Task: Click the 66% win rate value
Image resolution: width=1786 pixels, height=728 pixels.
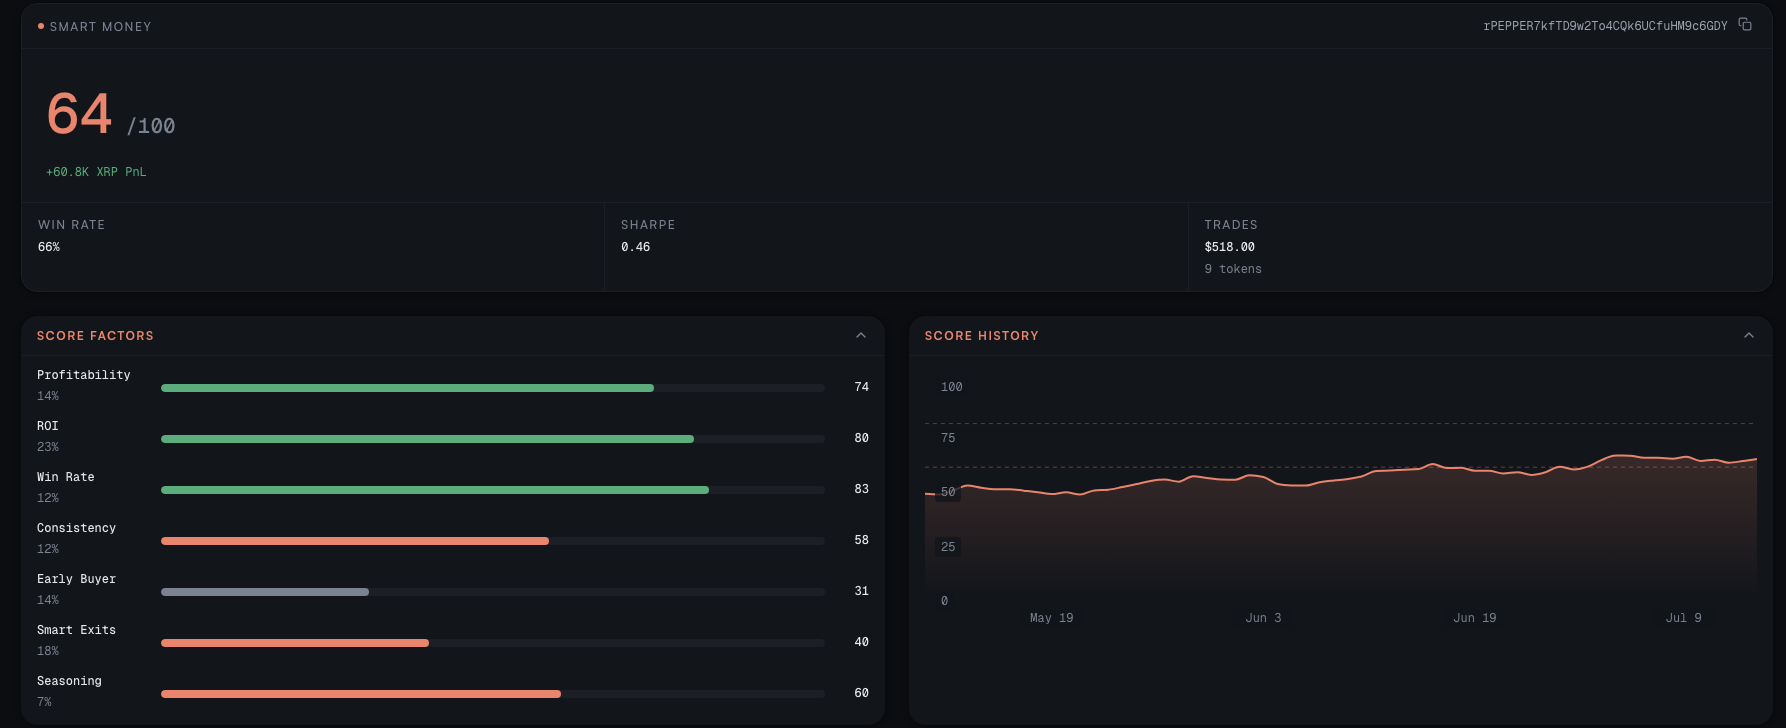Action: point(49,247)
